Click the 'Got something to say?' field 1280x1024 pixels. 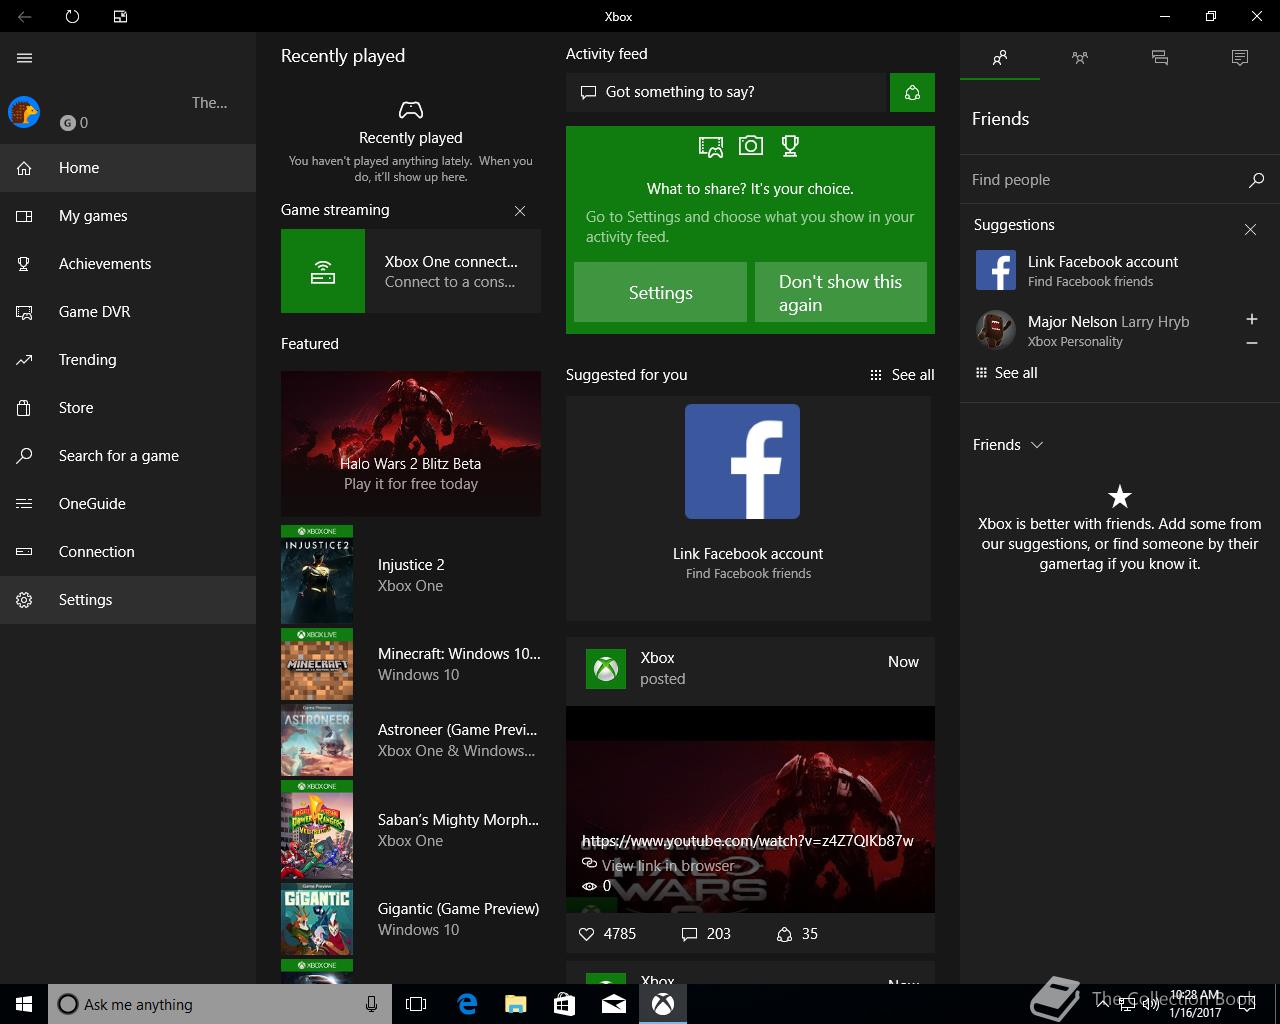(x=728, y=92)
